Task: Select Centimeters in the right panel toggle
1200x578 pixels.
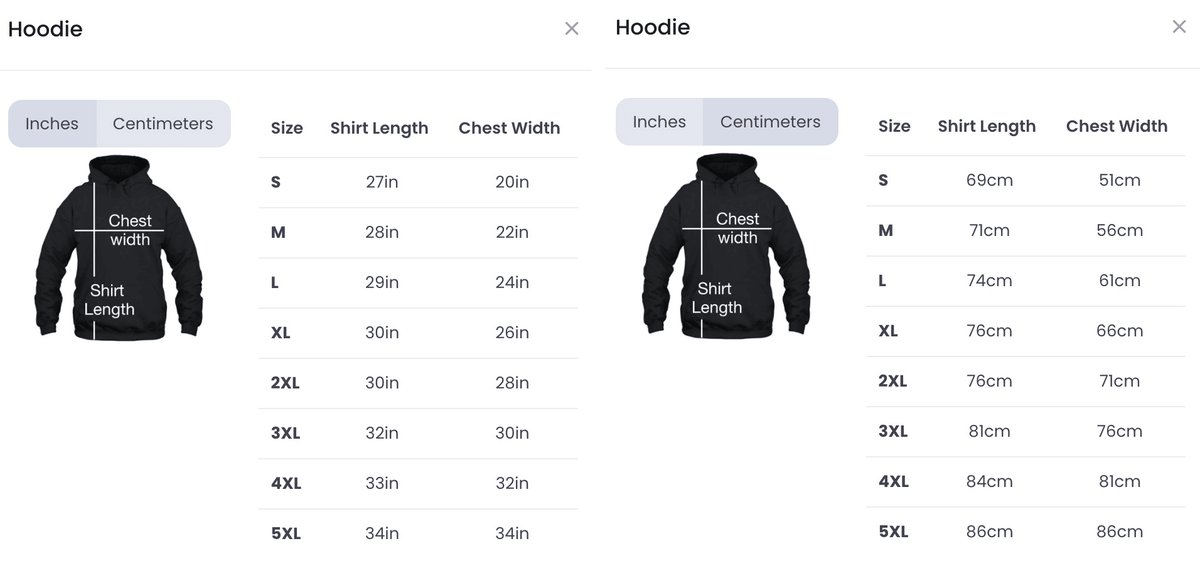Action: tap(770, 122)
